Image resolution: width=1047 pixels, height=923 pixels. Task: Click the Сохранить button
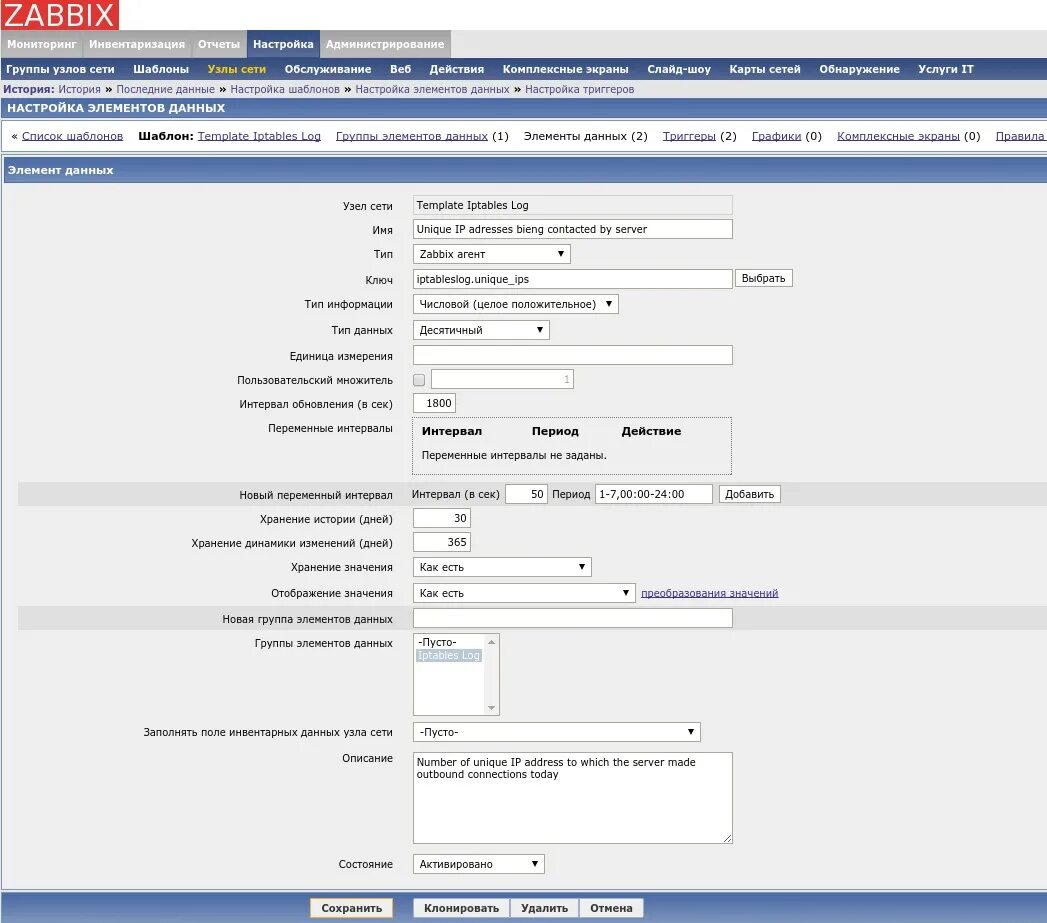[x=351, y=908]
